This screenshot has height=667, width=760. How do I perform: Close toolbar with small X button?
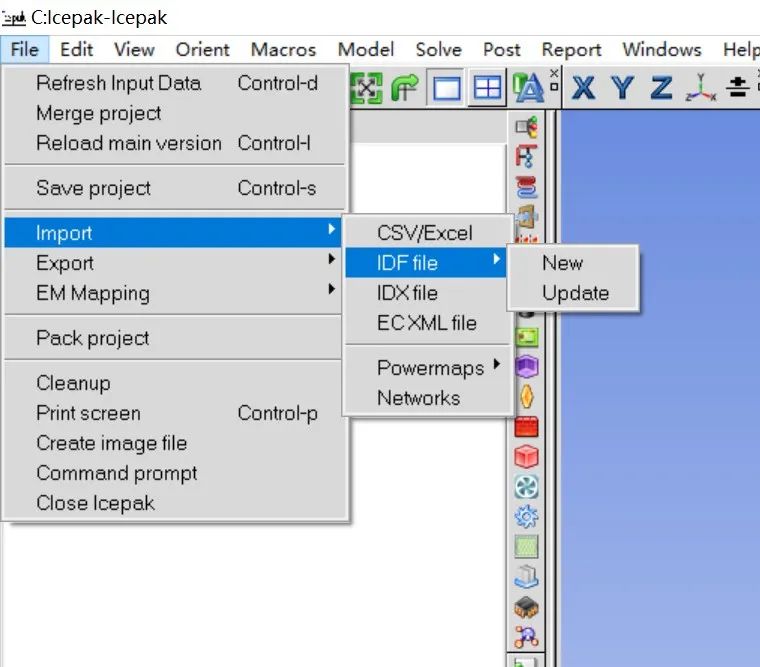(554, 73)
